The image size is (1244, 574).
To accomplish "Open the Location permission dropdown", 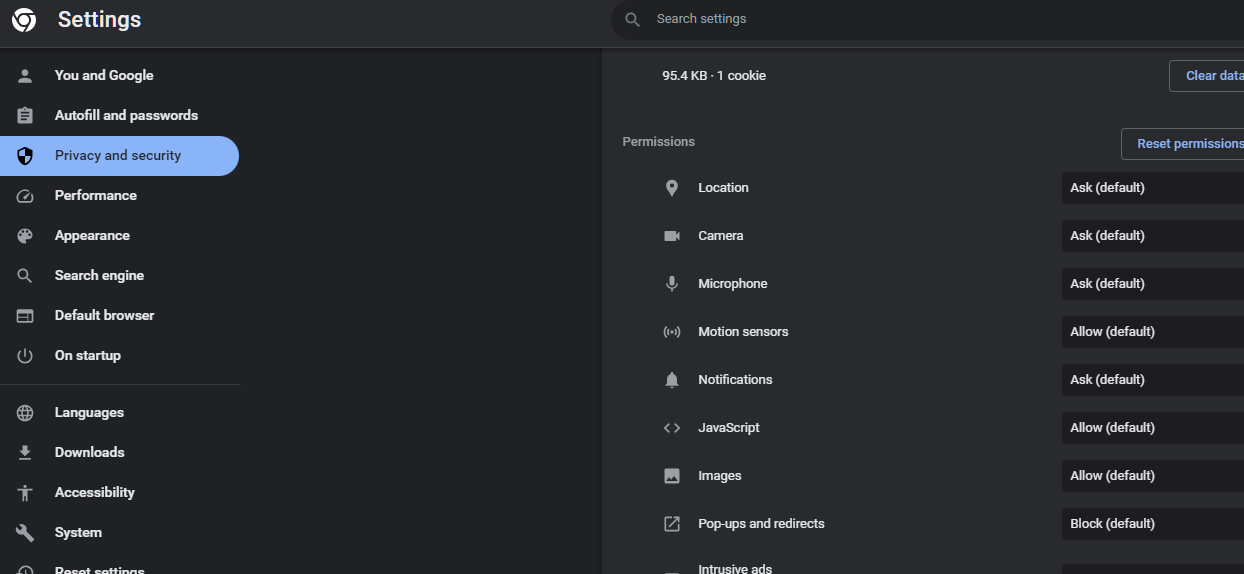I will click(x=1152, y=188).
